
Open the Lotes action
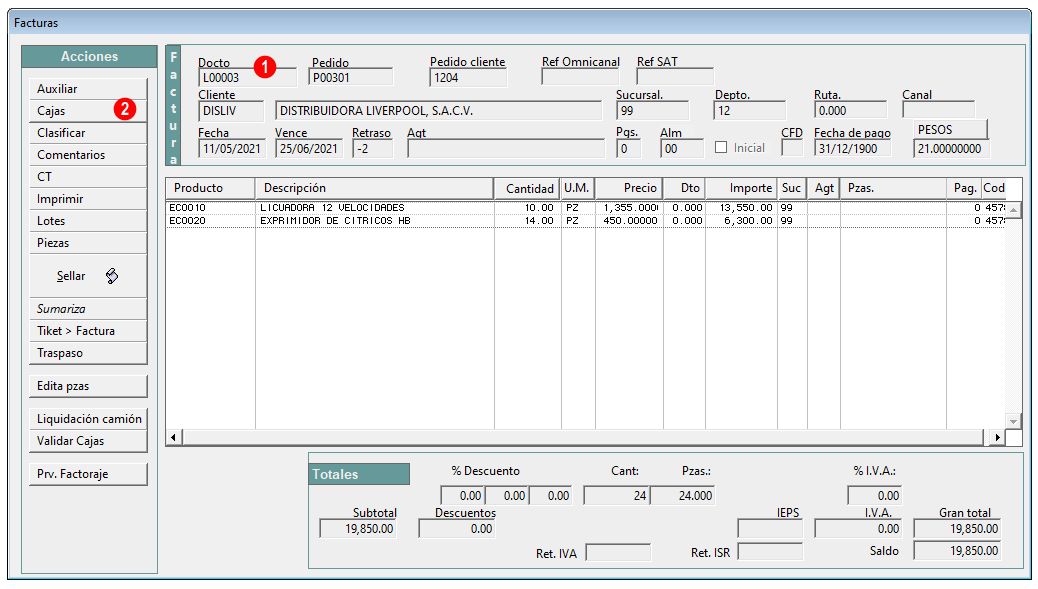(88, 220)
